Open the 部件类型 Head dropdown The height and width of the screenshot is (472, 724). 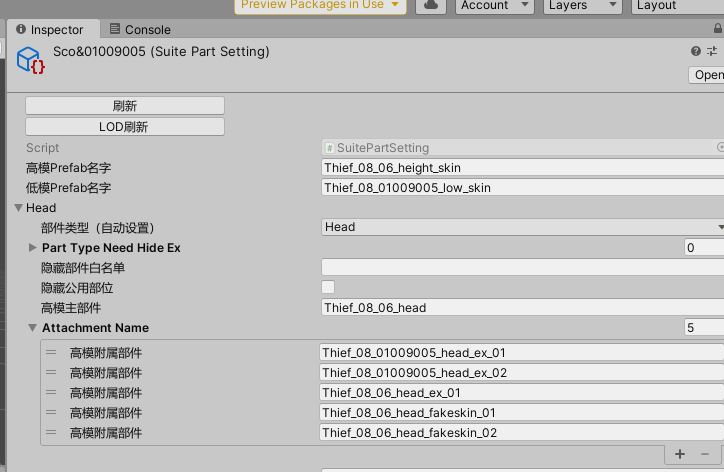[x=523, y=227]
